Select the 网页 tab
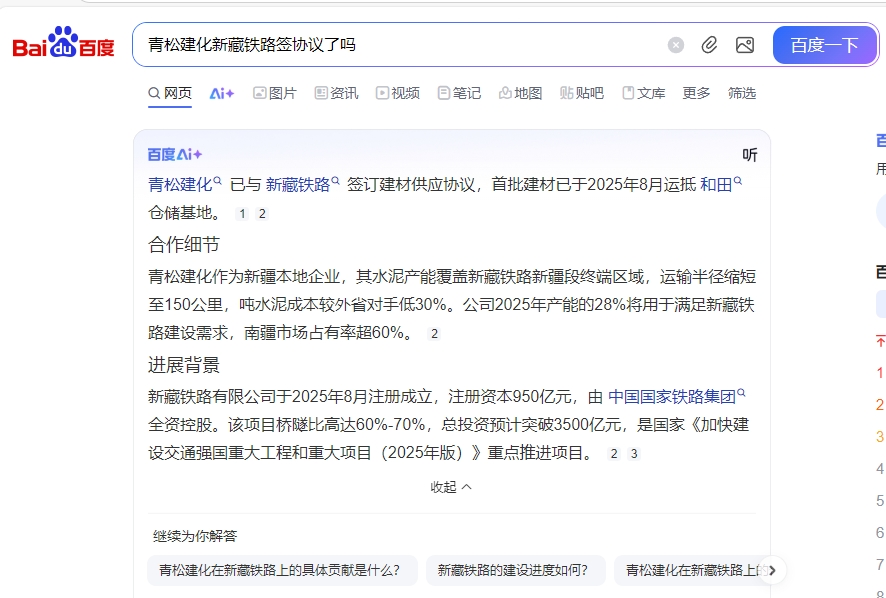Screen dimensions: 886x598 click(x=170, y=93)
